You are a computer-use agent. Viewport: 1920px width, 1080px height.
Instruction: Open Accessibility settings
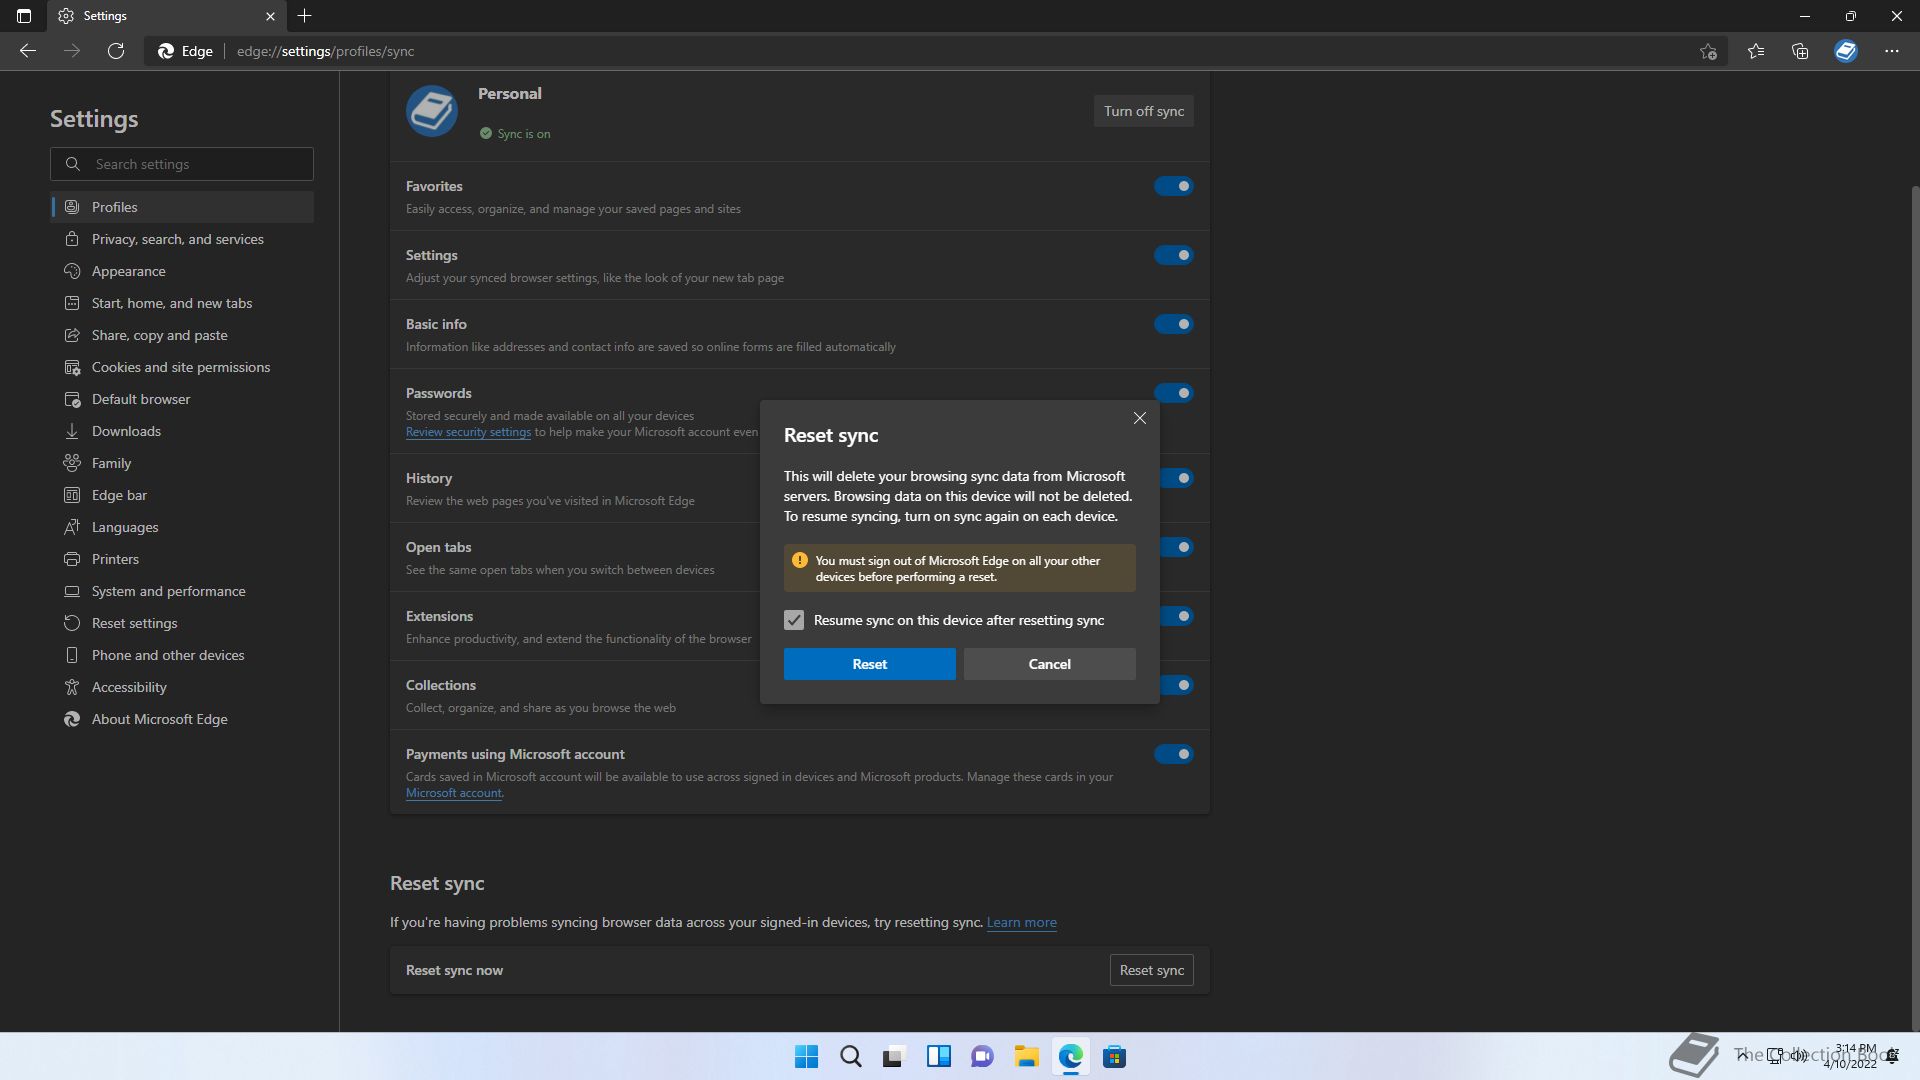[x=182, y=687]
